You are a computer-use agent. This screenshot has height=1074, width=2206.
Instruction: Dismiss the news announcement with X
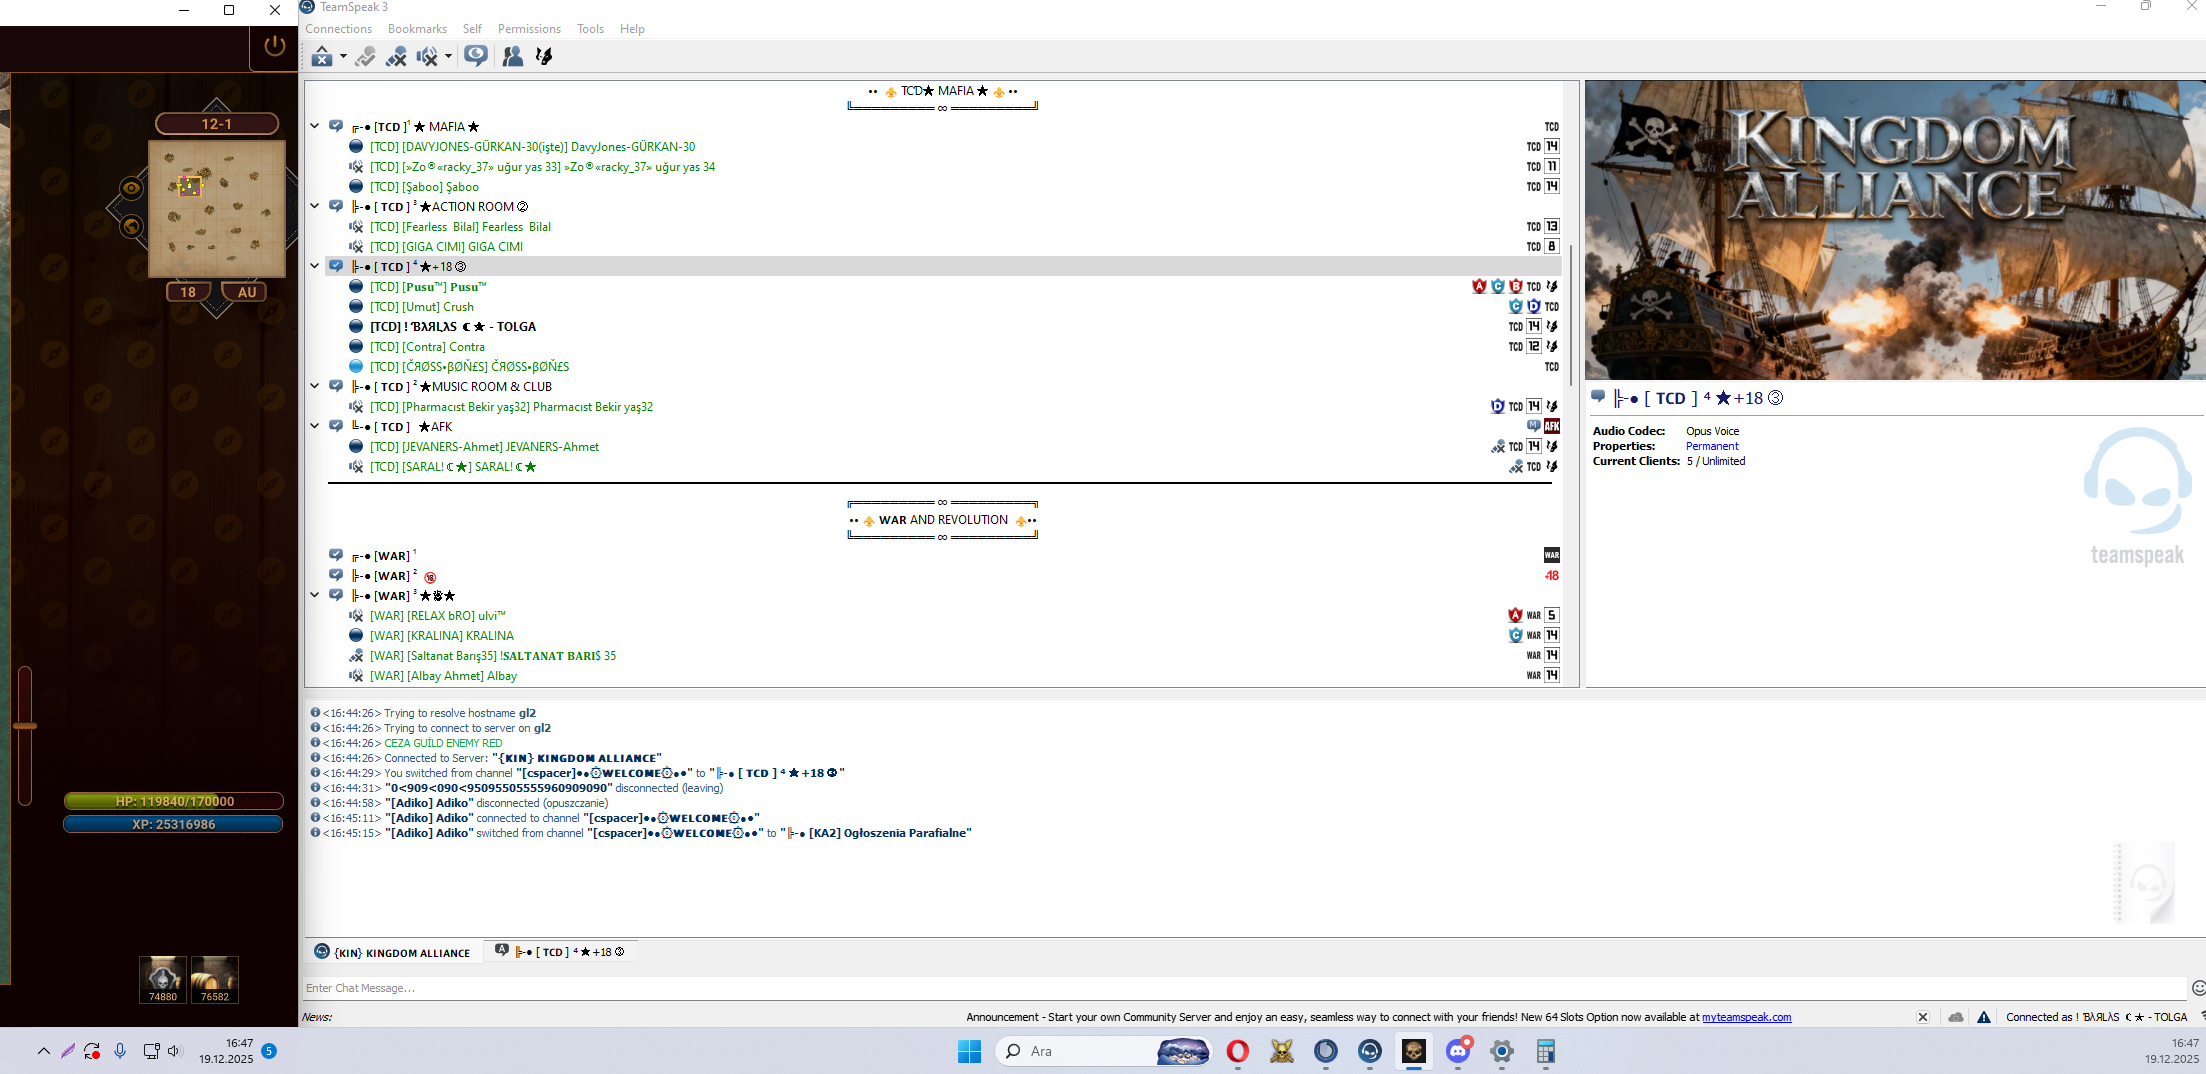pos(1922,1017)
